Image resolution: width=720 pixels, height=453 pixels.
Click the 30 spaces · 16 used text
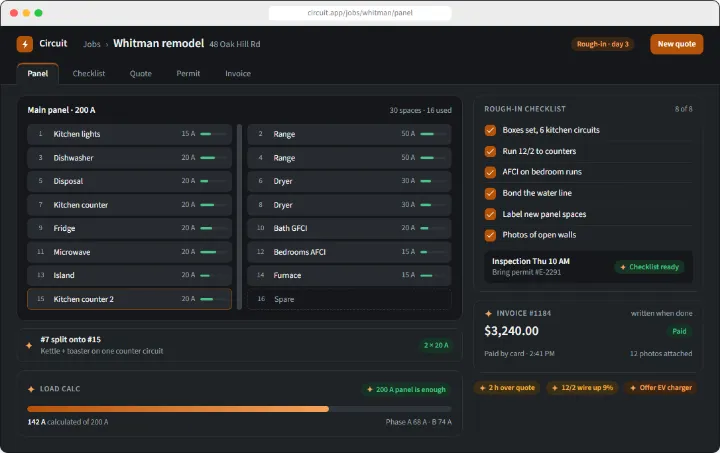[420, 111]
